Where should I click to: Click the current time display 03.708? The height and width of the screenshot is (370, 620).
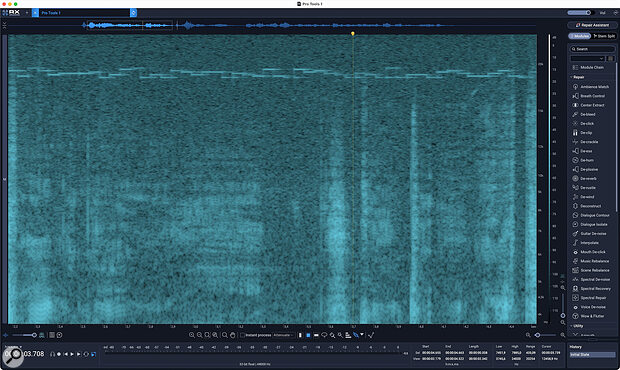point(34,354)
